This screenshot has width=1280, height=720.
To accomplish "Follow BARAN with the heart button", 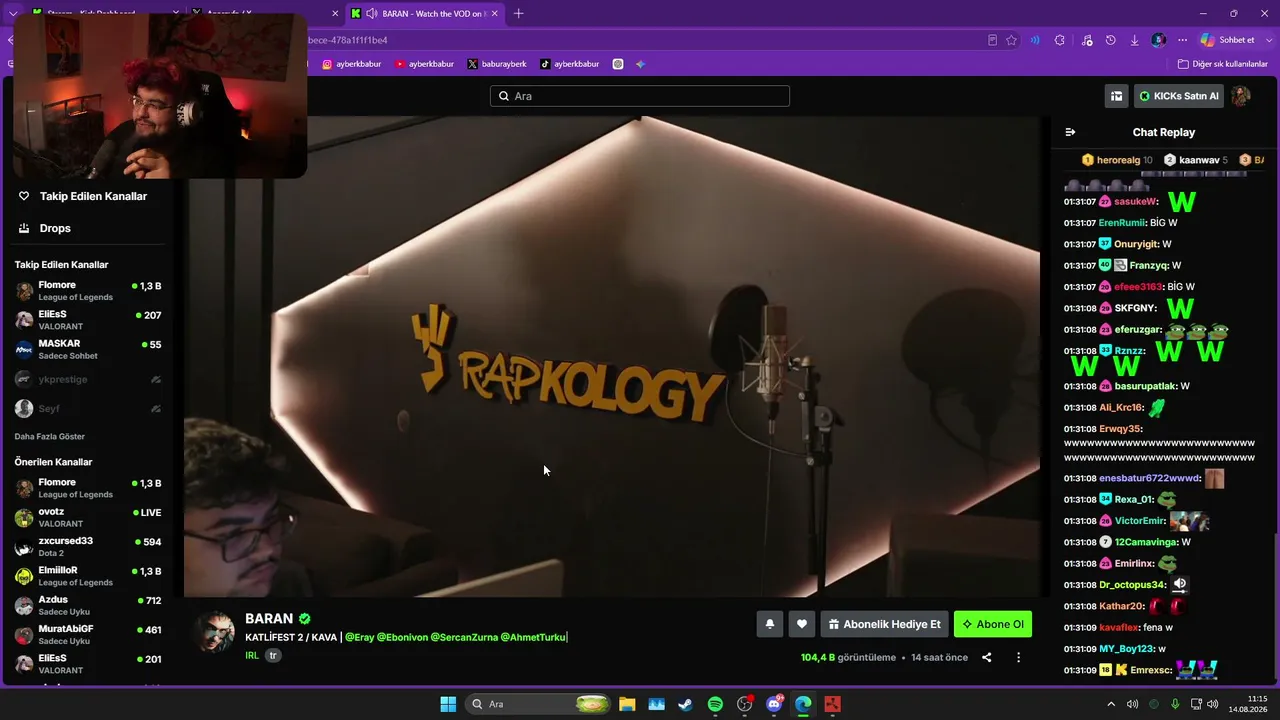I will (801, 624).
